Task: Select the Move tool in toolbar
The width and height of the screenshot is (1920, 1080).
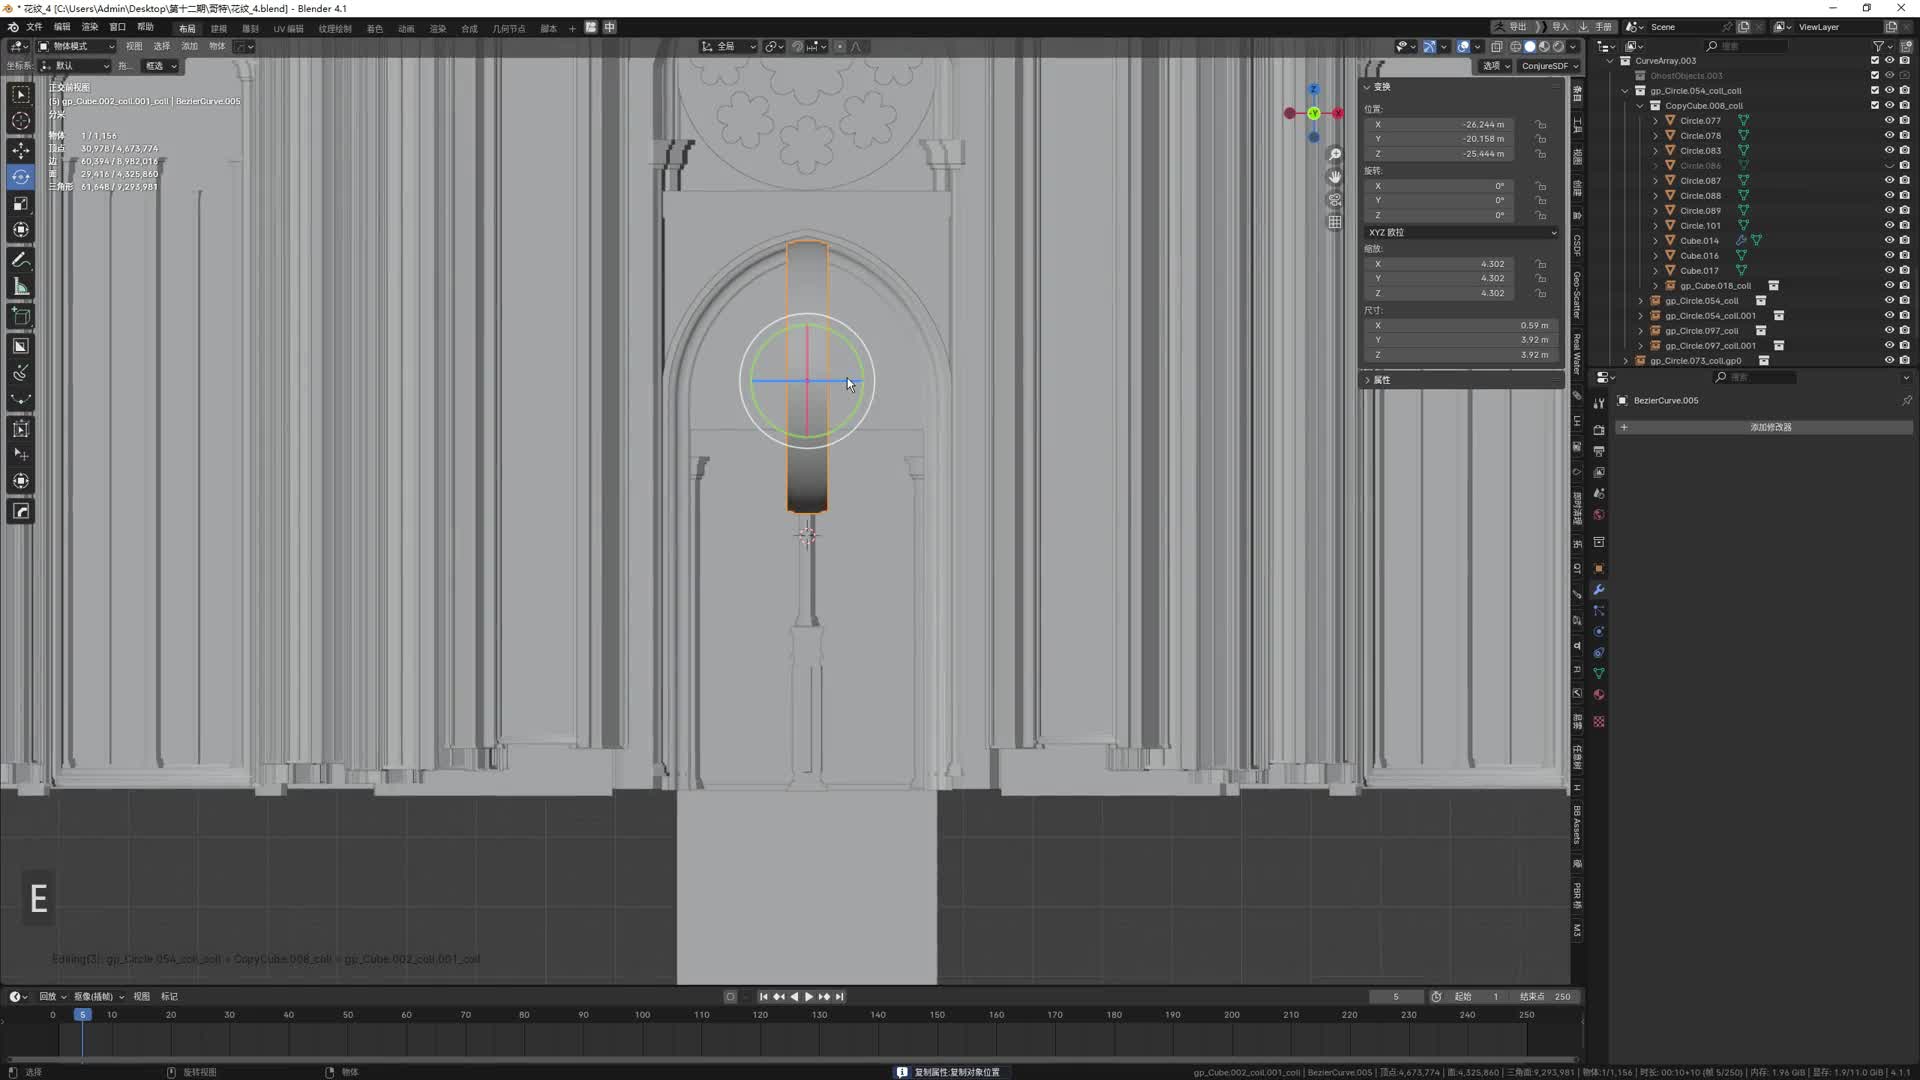Action: (20, 150)
